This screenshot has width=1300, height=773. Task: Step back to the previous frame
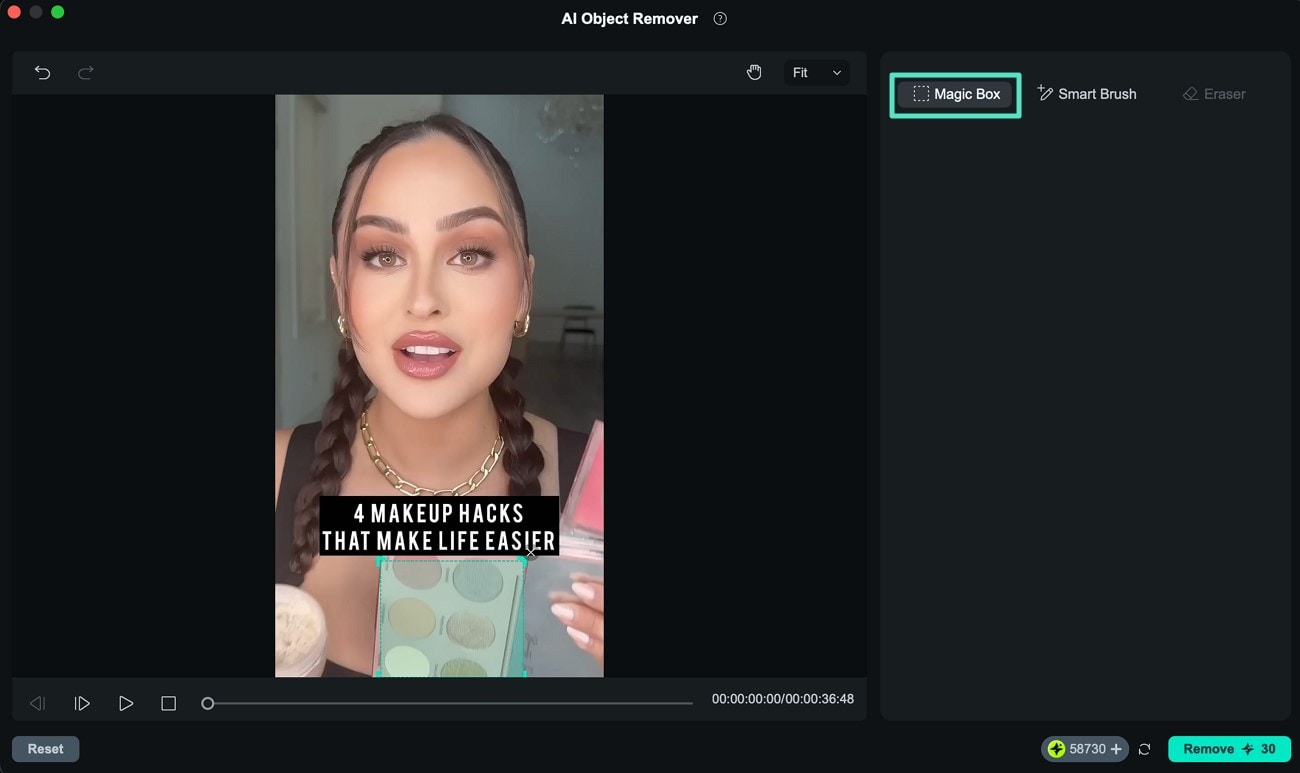(37, 703)
